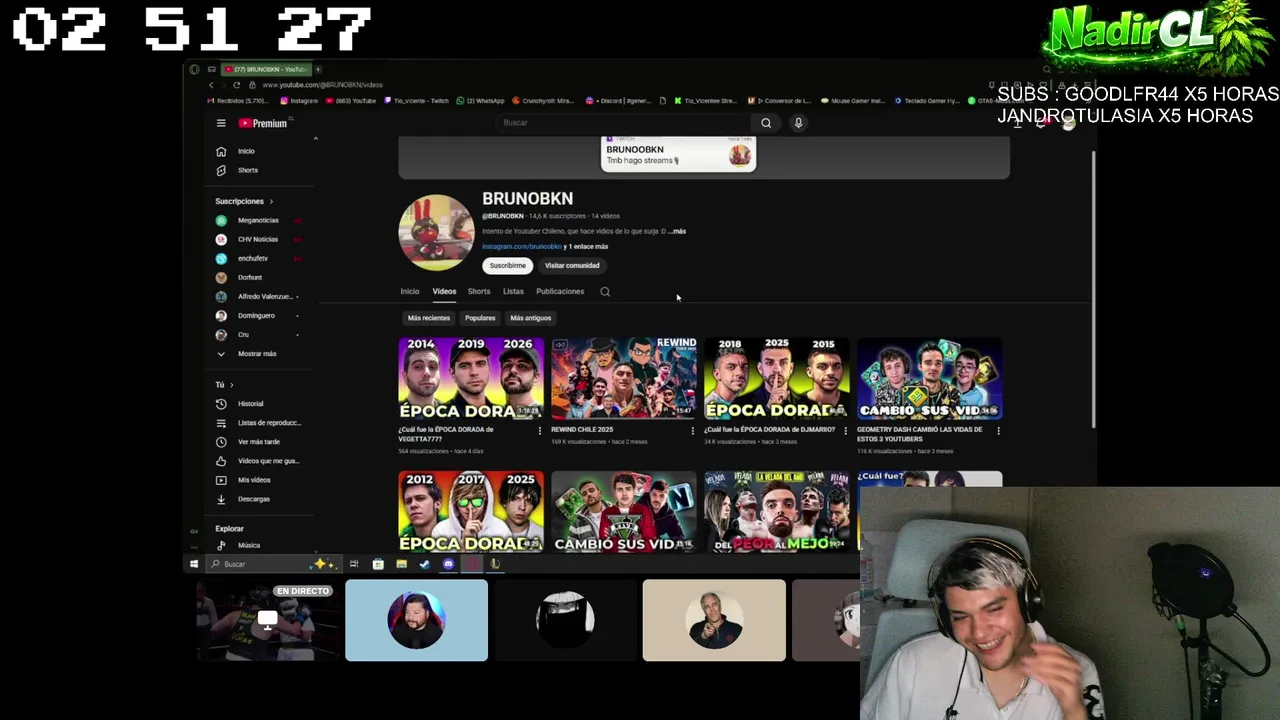Open REWIND CHILE 2025 video thumbnail
The height and width of the screenshot is (720, 1280).
624,379
